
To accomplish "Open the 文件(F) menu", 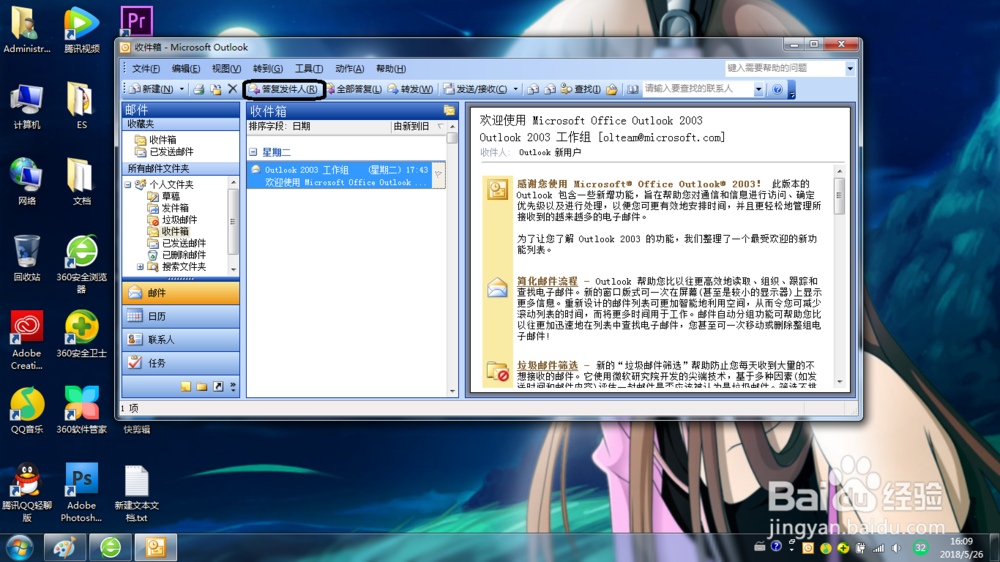I will pyautogui.click(x=145, y=68).
